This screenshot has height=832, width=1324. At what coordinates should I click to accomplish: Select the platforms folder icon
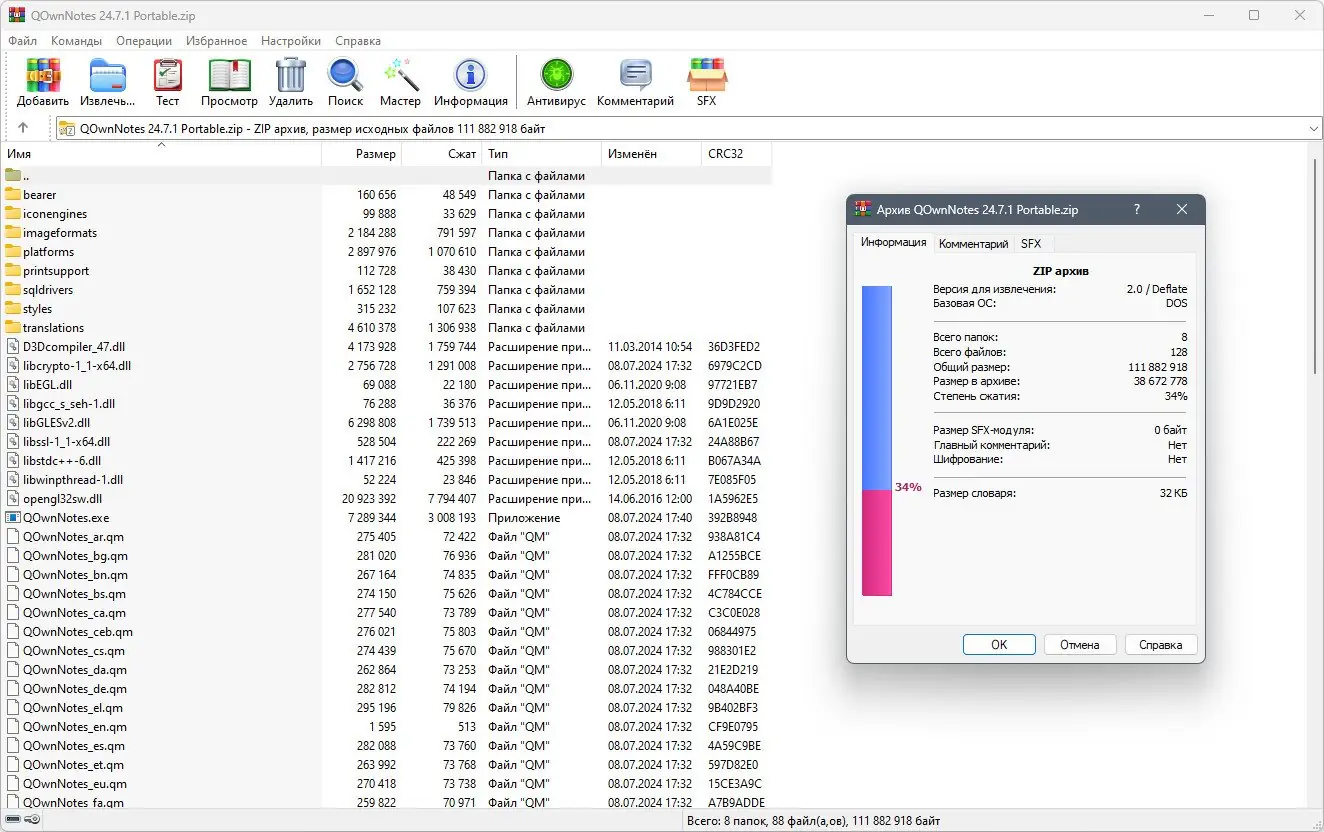(x=13, y=252)
